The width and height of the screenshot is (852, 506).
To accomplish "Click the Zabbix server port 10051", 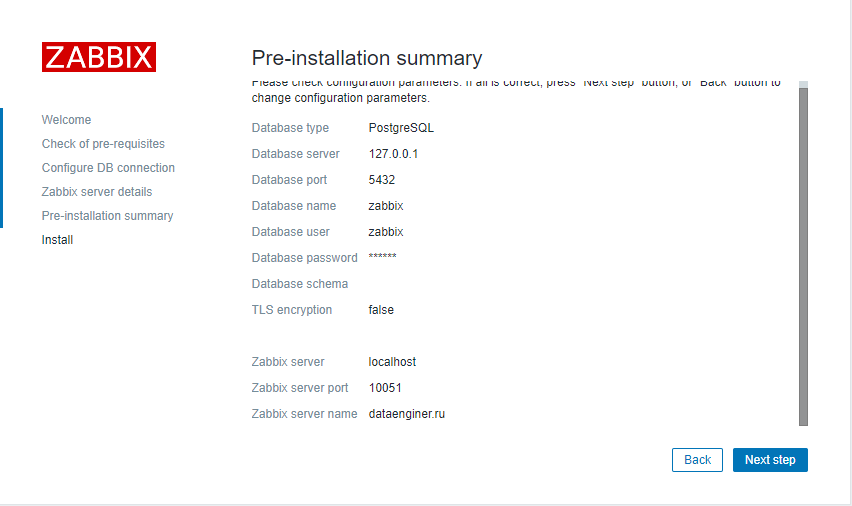I will coord(385,388).
